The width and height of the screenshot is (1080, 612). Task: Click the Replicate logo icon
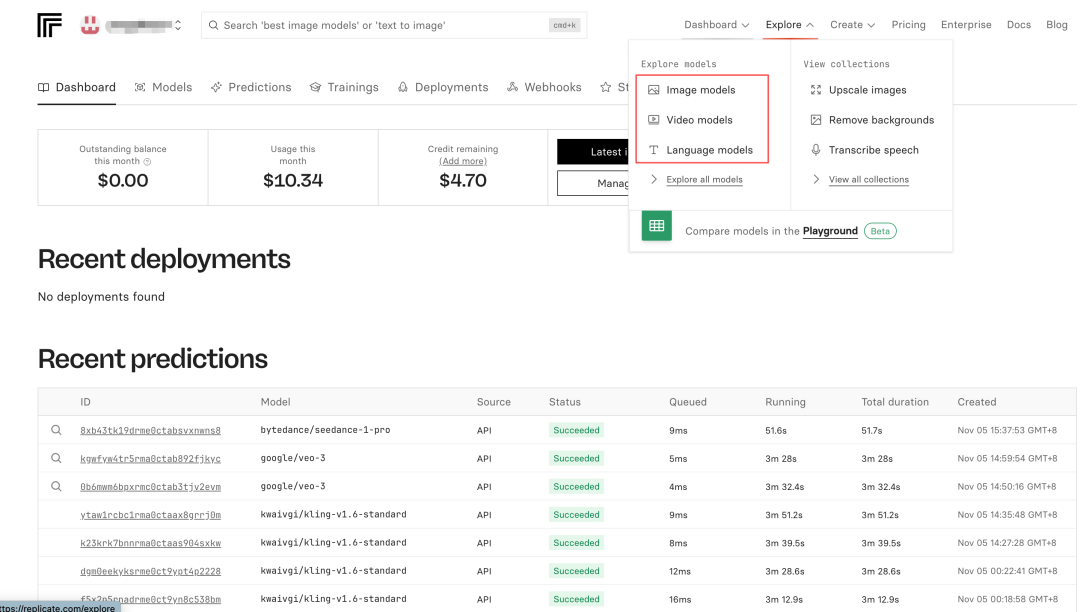tap(50, 25)
